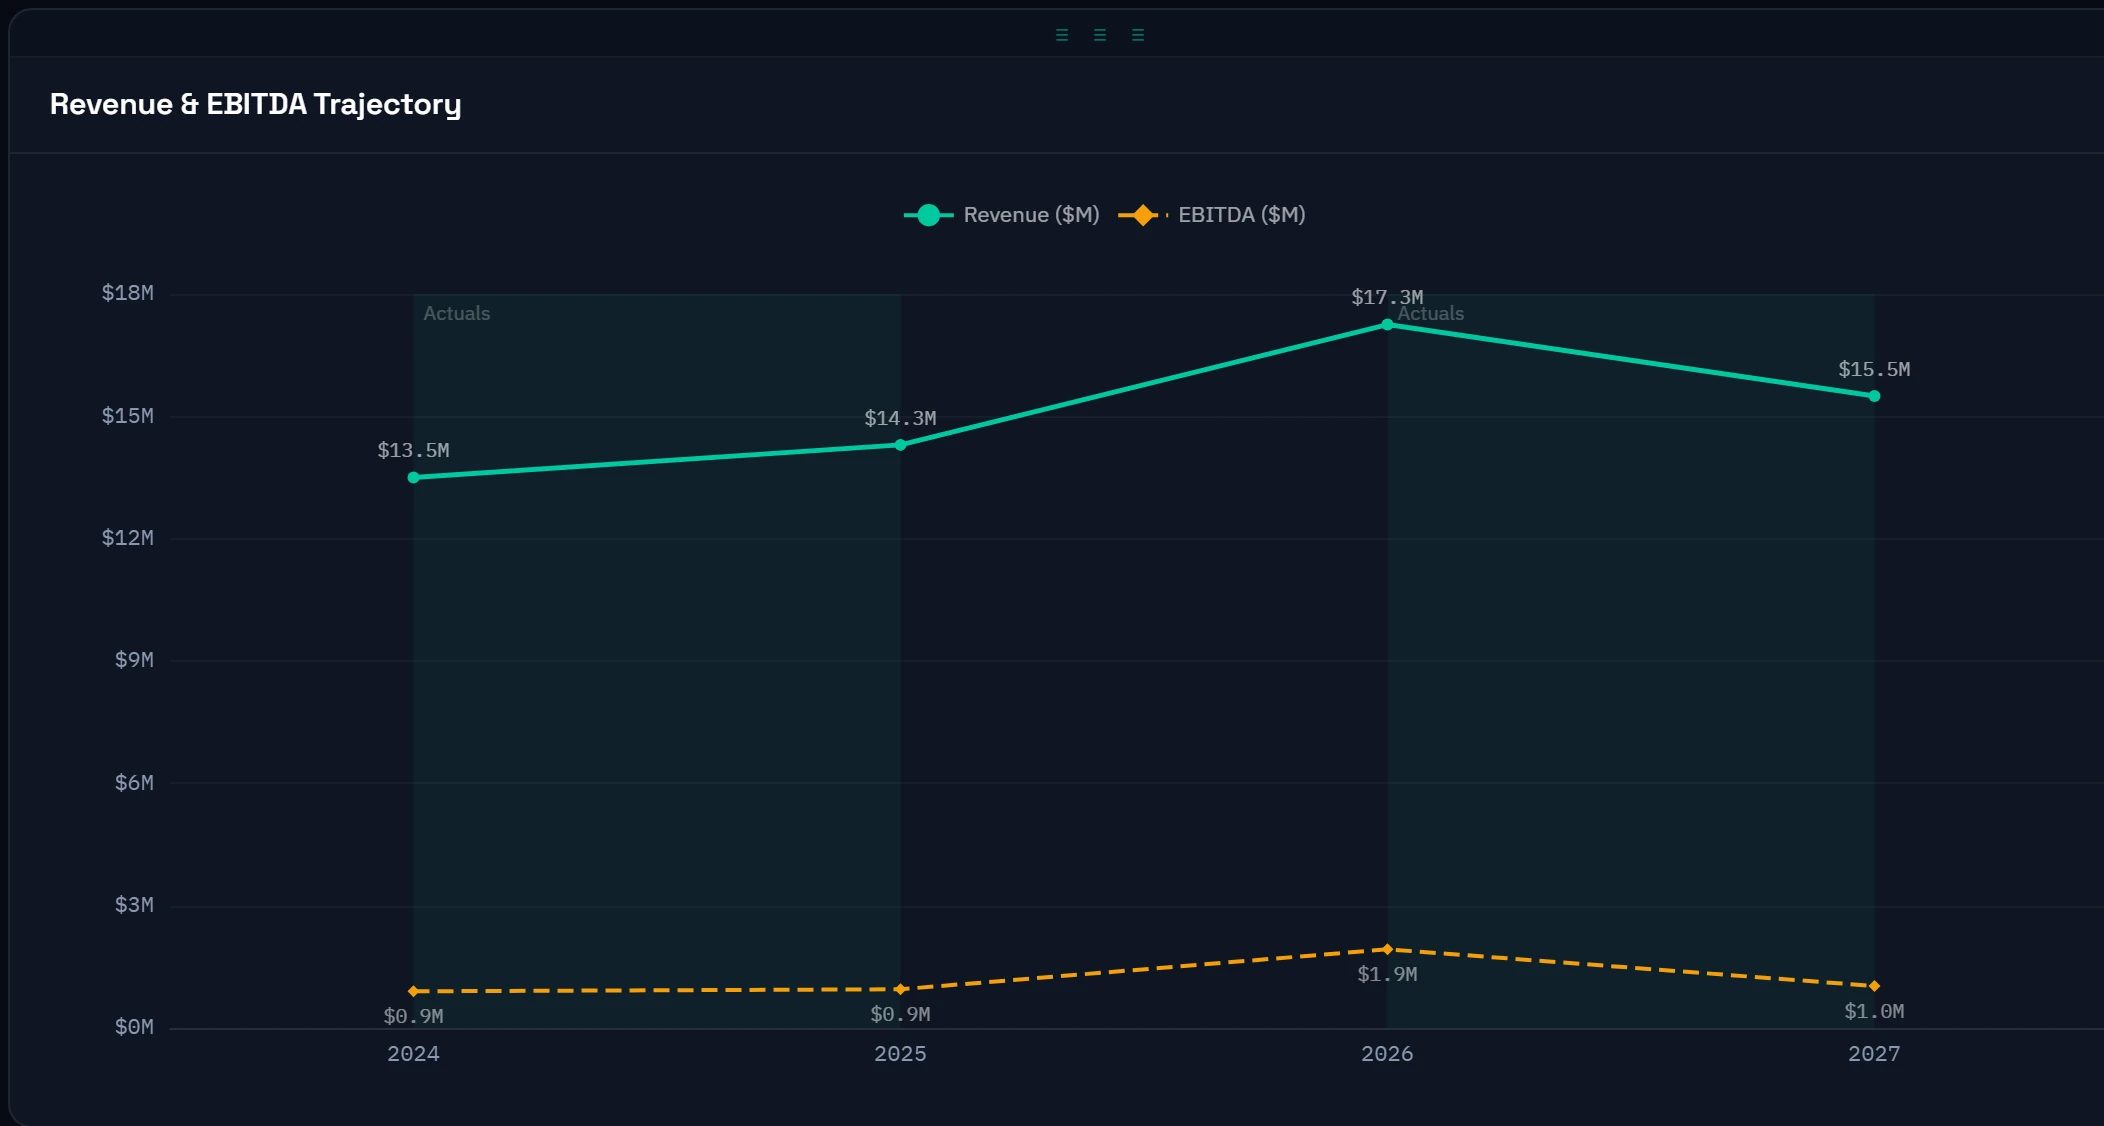Click the $0.9M label under 2025 EBITDA point
The width and height of the screenshot is (2104, 1126).
(900, 1014)
